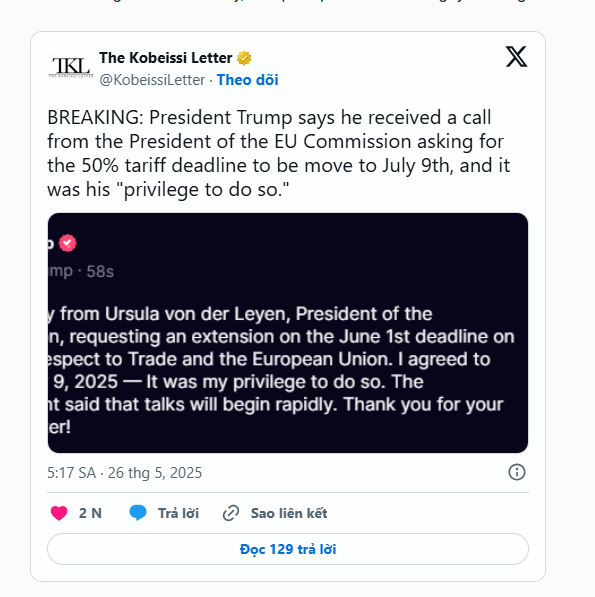Open the @KobeissiLetter handle
The image size is (595, 597).
point(152,80)
